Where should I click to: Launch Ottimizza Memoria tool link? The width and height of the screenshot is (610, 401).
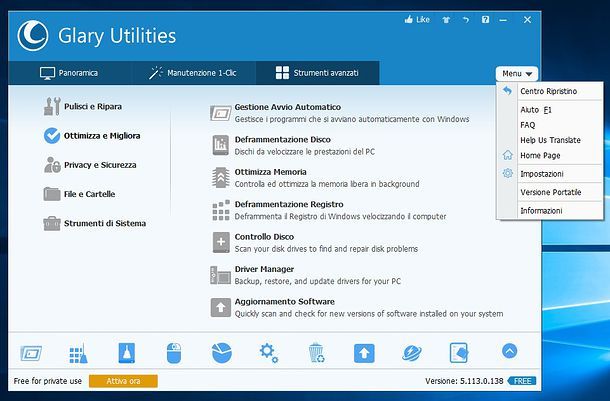point(270,172)
